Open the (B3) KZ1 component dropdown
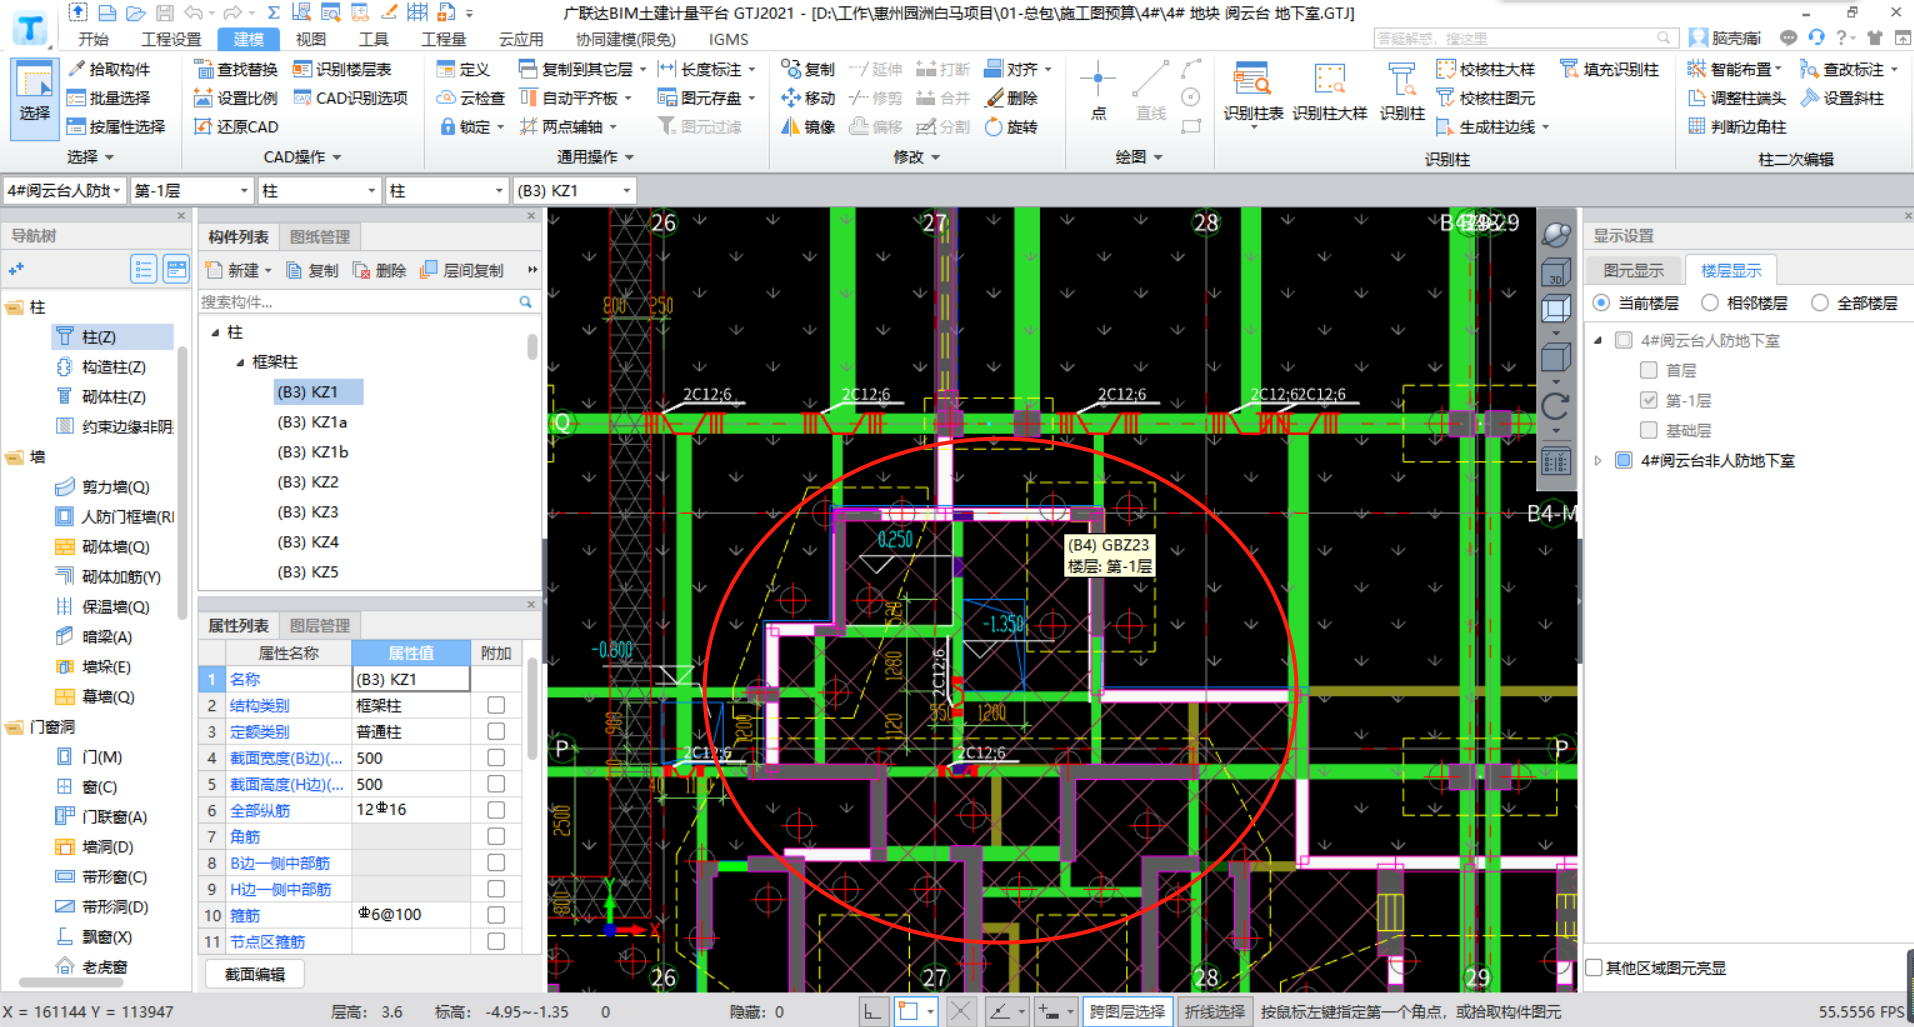The width and height of the screenshot is (1914, 1027). coord(627,190)
